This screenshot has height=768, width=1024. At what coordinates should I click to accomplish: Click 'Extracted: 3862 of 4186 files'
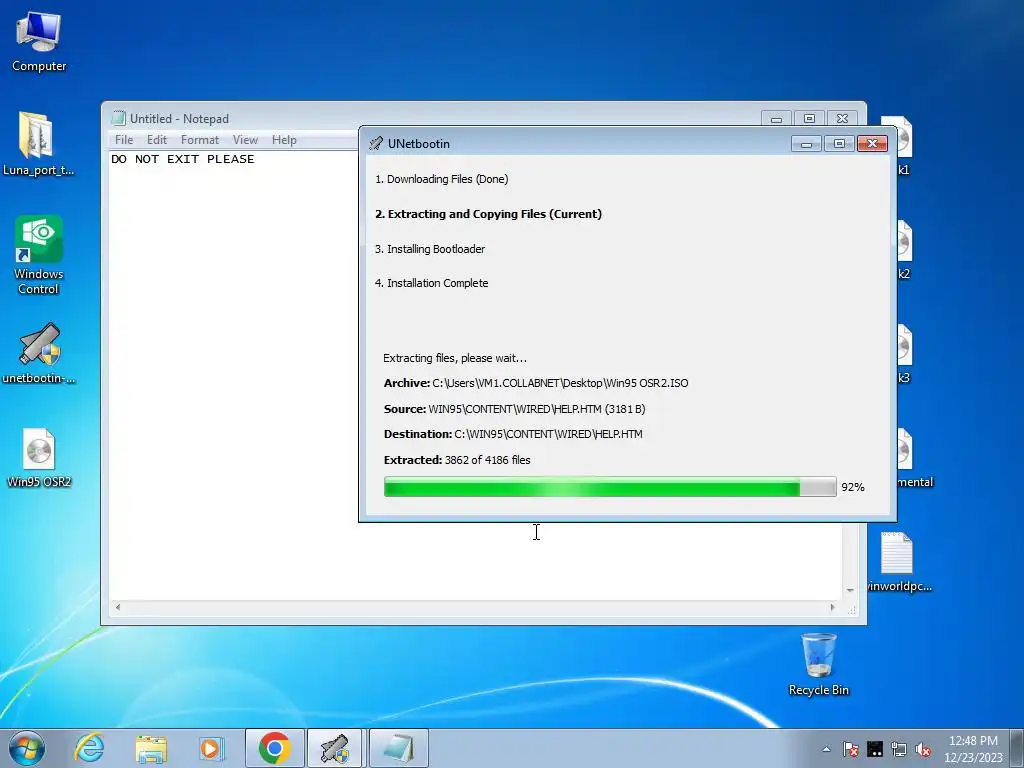click(457, 460)
